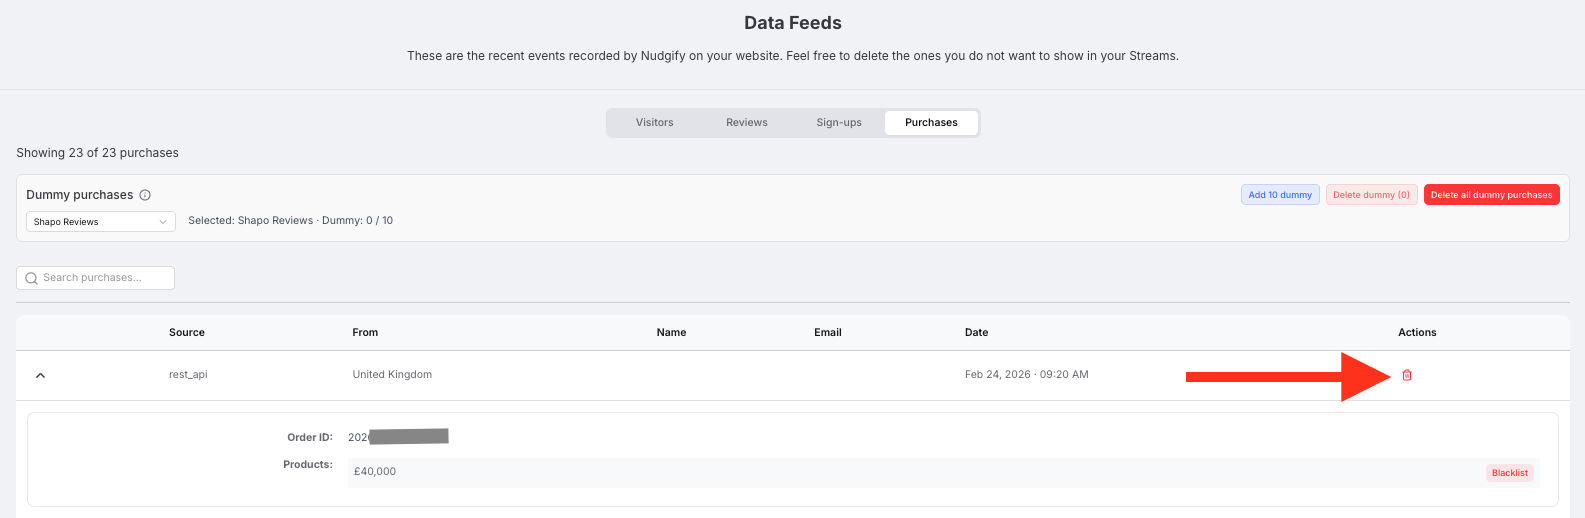The height and width of the screenshot is (518, 1585).
Task: Delete the rest_api purchase with trash icon
Action: click(1407, 375)
